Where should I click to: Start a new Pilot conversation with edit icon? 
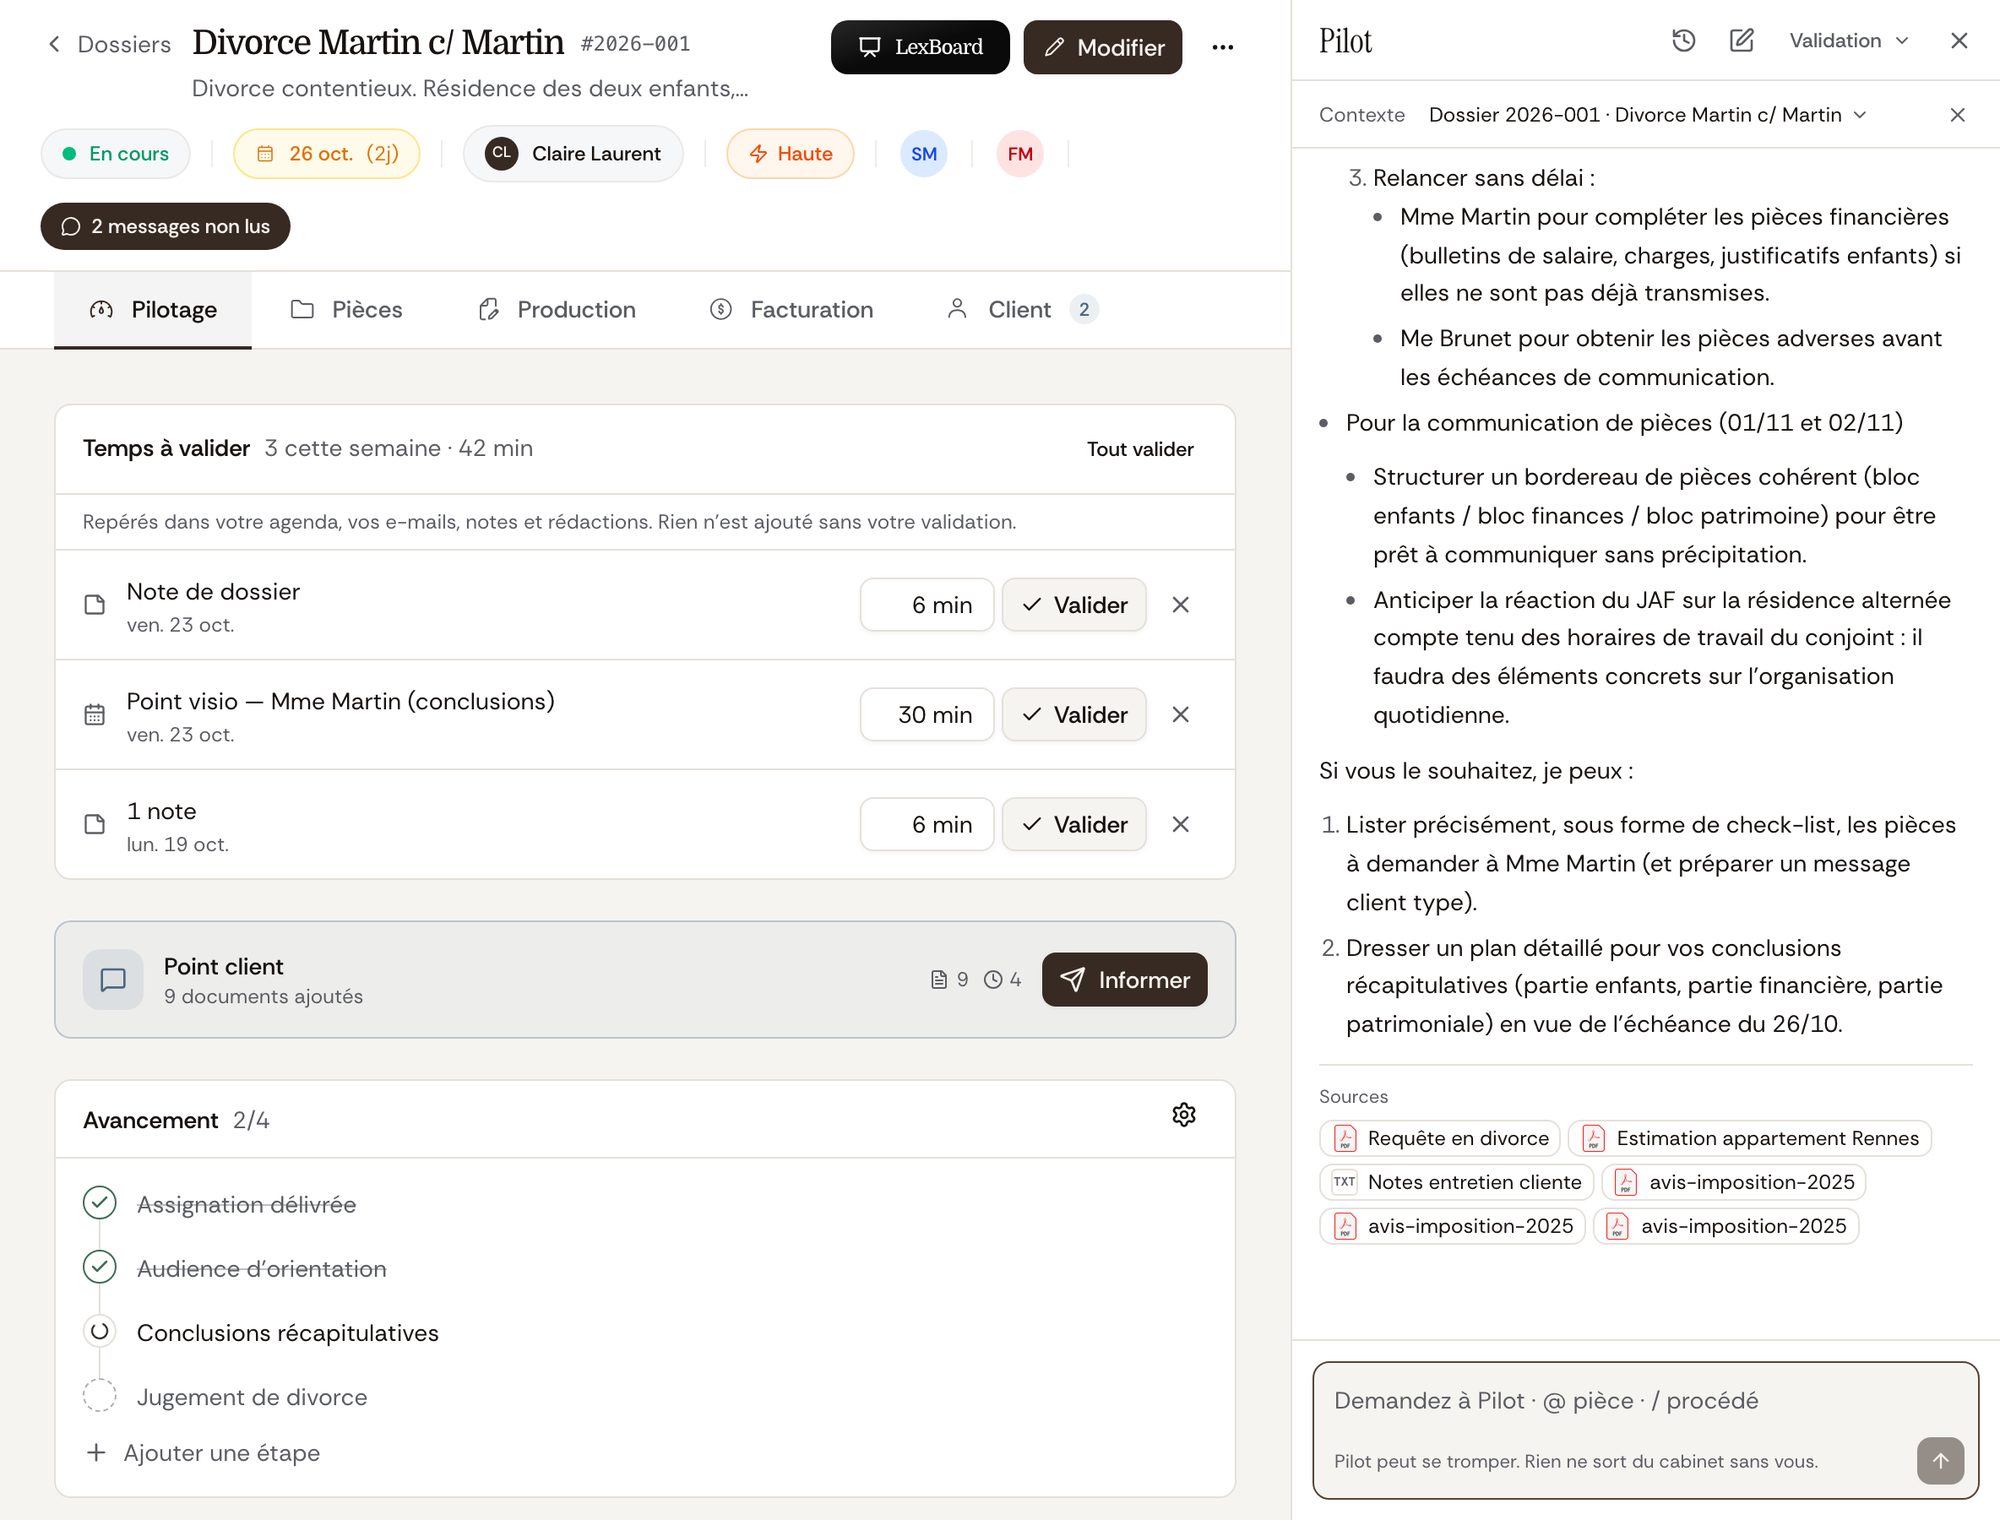(x=1741, y=40)
